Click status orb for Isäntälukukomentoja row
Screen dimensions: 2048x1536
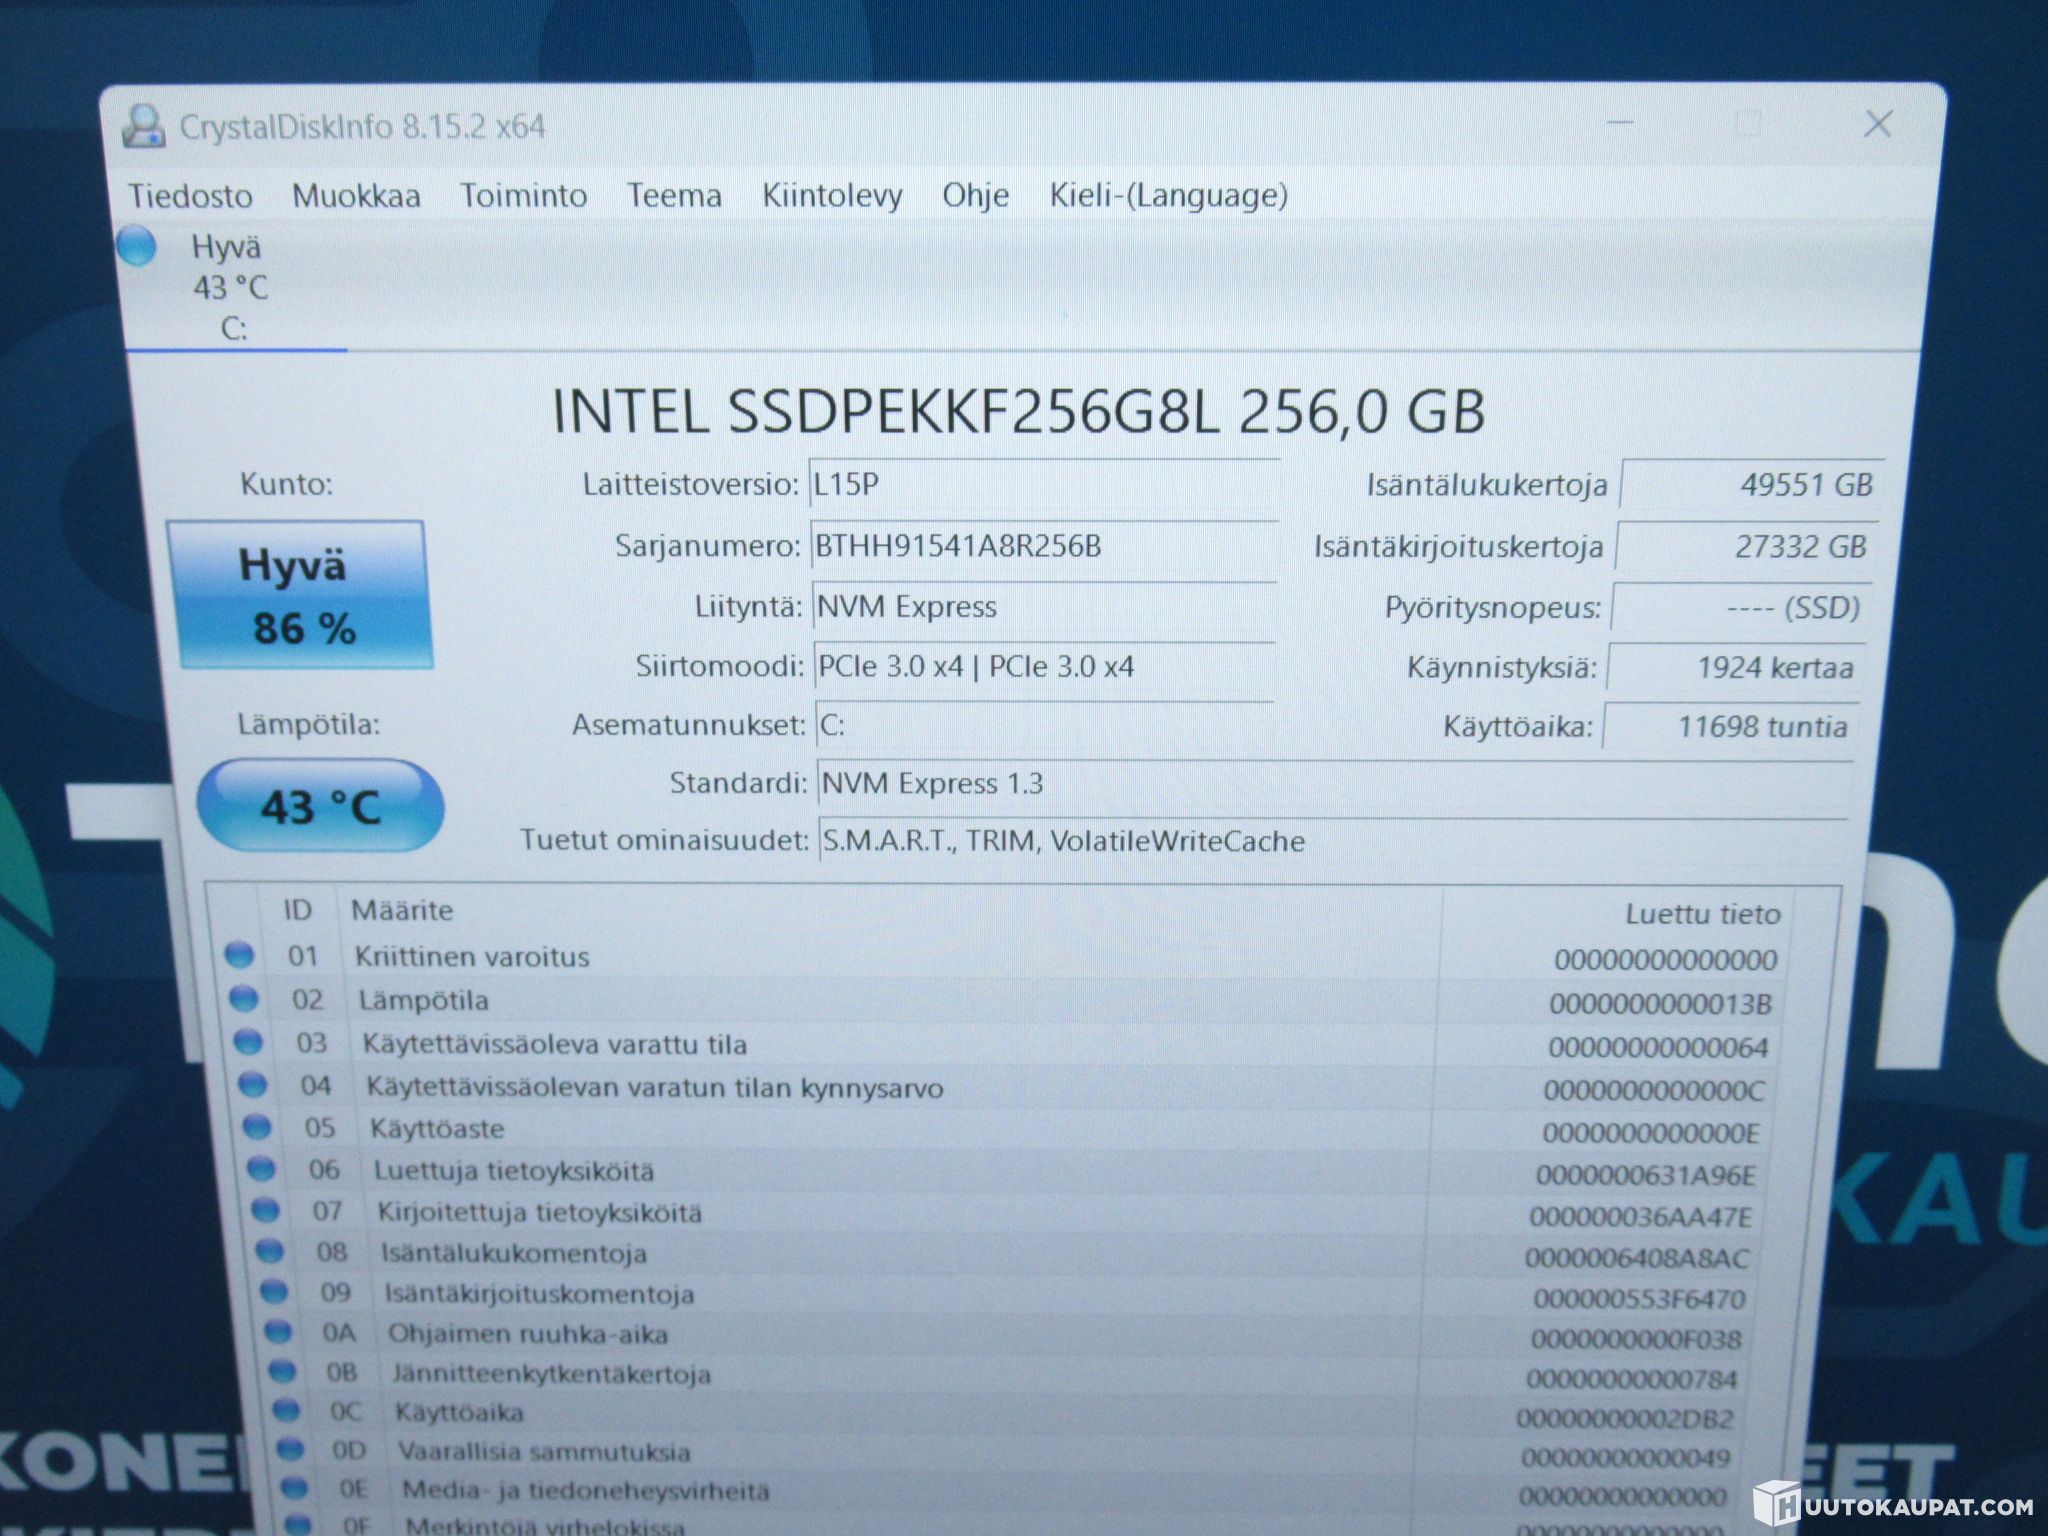(269, 1251)
